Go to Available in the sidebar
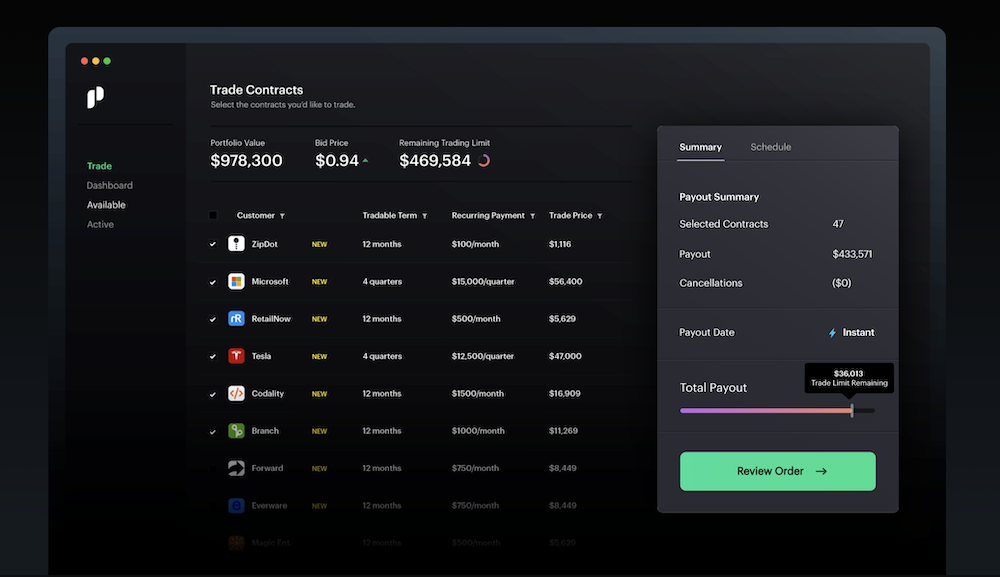 tap(106, 205)
